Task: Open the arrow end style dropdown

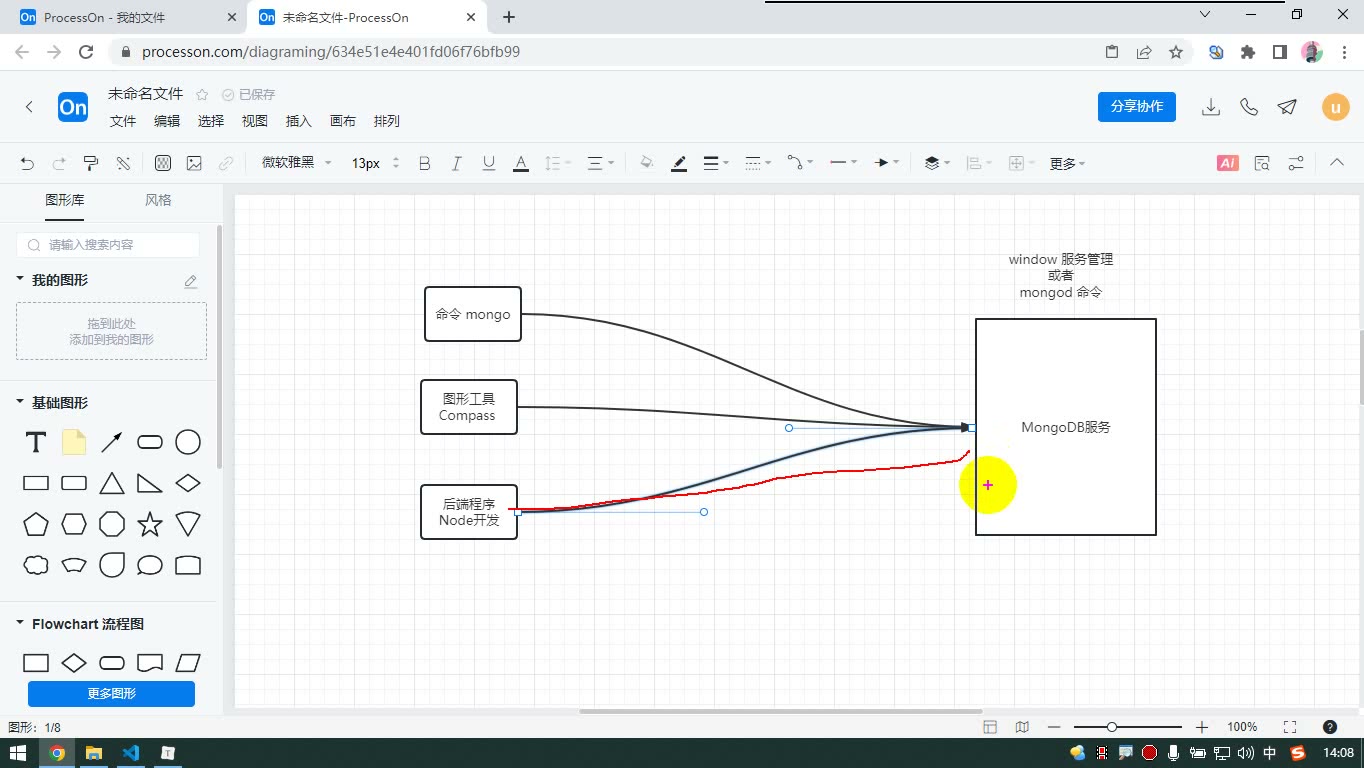Action: click(x=887, y=163)
